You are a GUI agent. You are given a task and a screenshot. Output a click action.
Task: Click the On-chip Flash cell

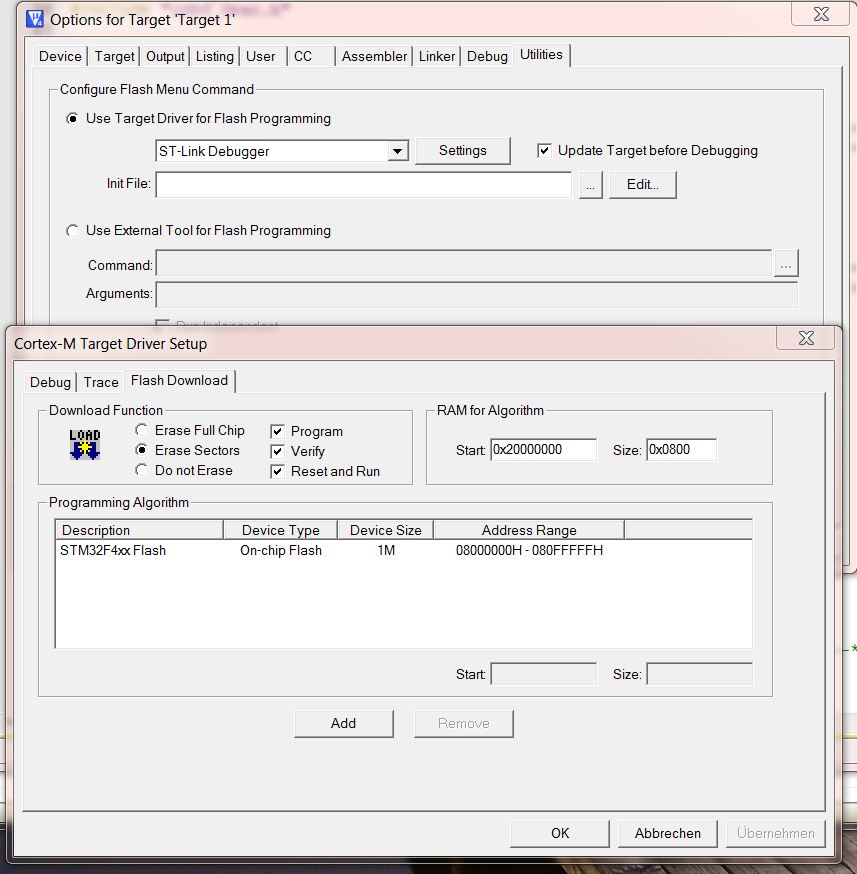click(281, 551)
